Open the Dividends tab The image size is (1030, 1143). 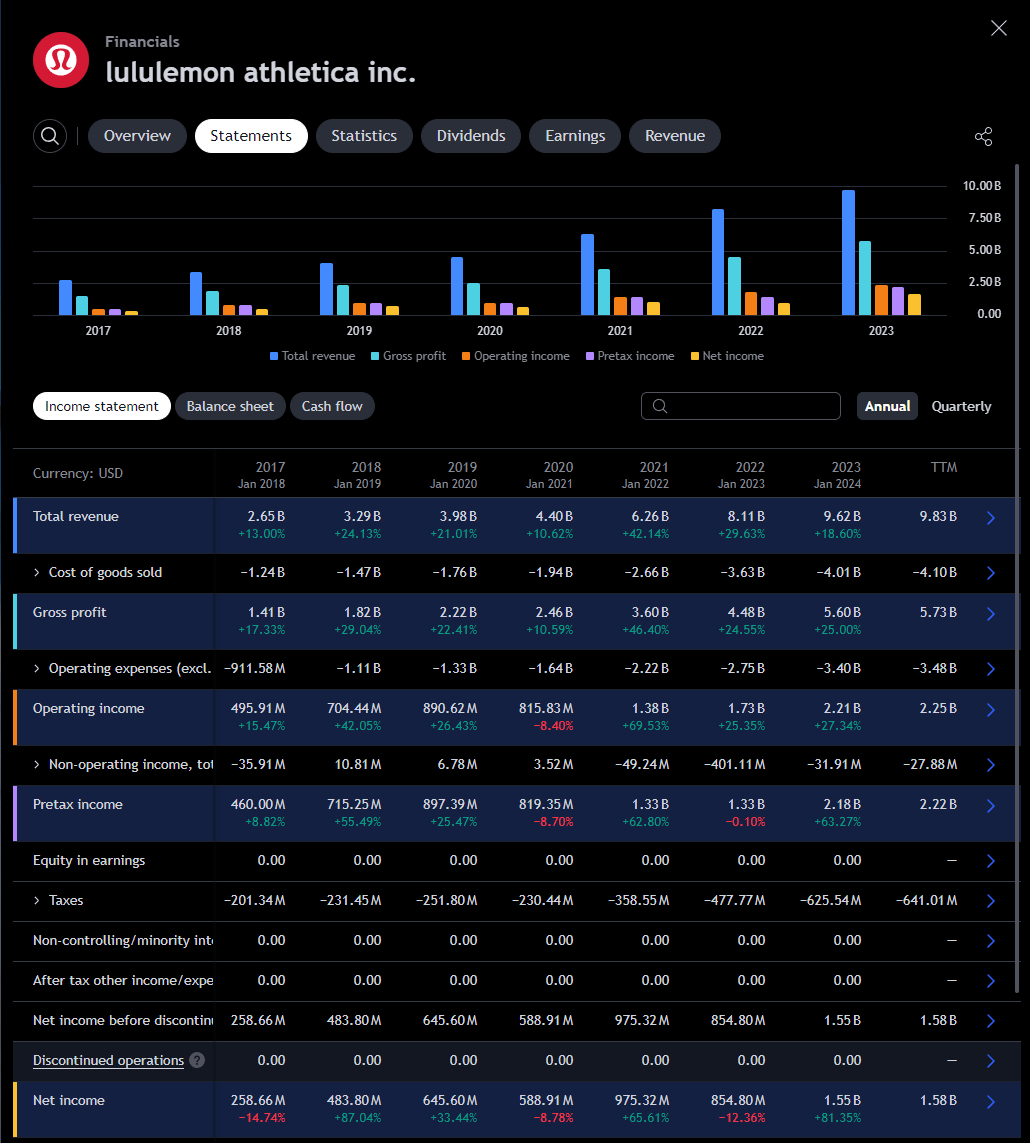[x=471, y=136]
